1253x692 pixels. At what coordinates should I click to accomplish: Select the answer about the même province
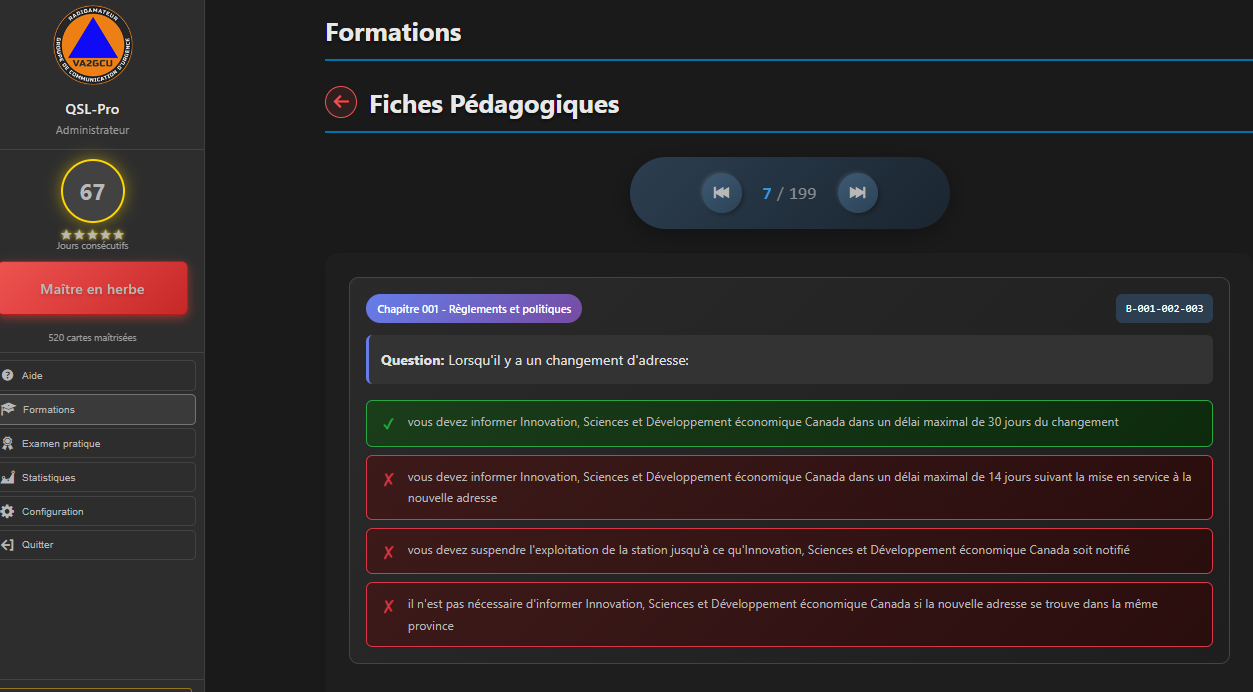789,615
